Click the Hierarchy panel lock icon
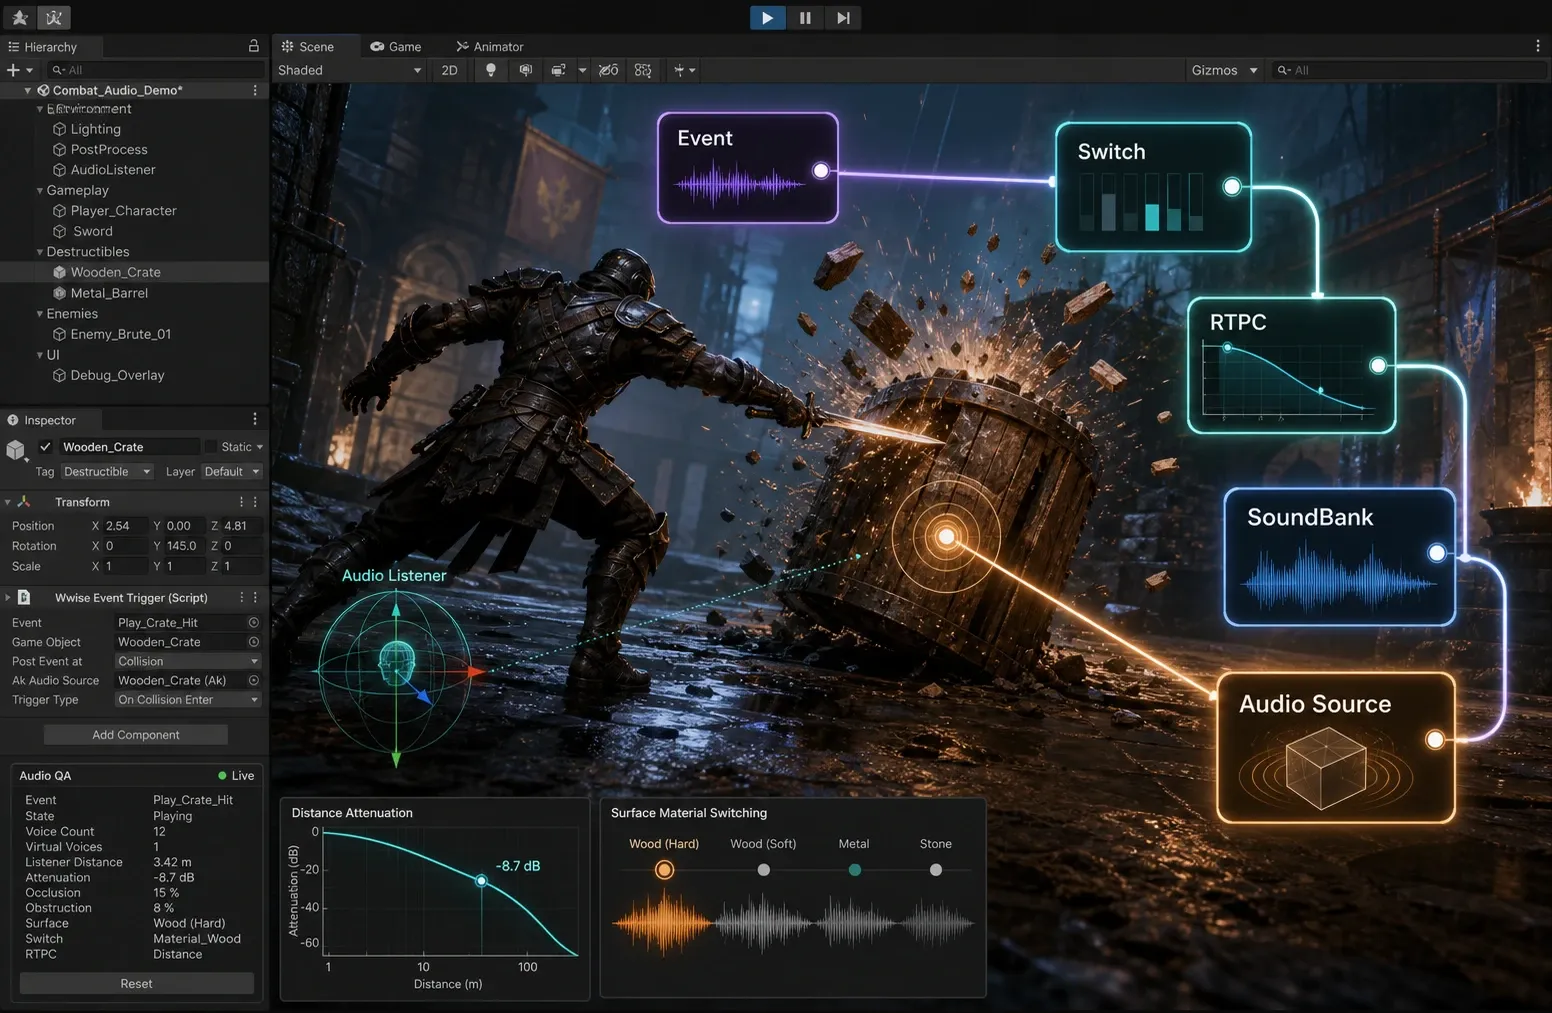The width and height of the screenshot is (1552, 1013). tap(253, 46)
